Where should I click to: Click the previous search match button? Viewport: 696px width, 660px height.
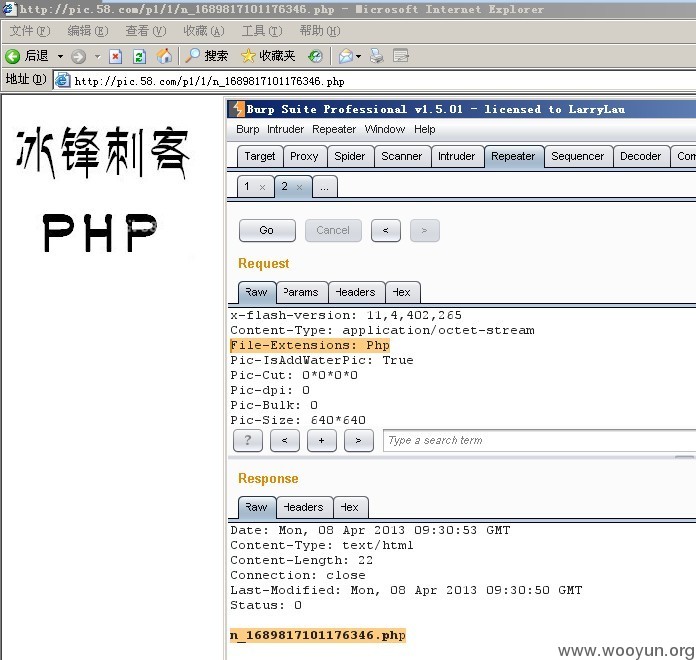[x=285, y=440]
